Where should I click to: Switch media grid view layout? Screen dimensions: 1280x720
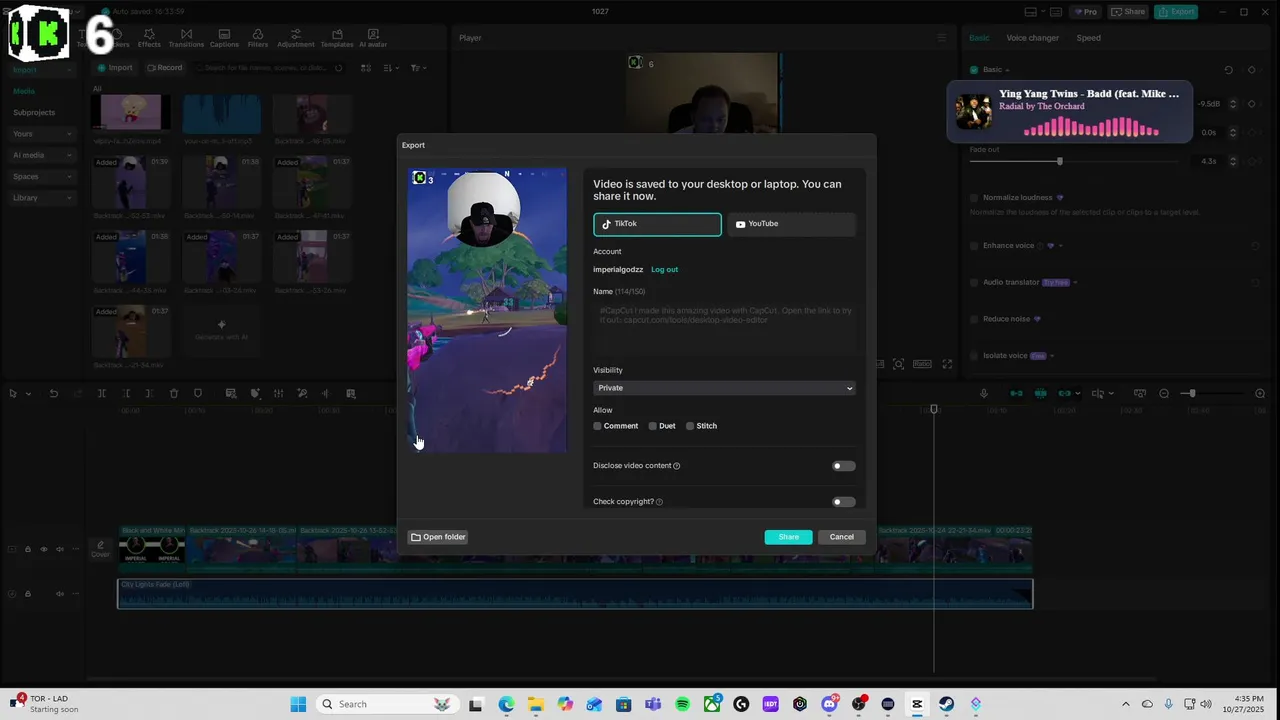[x=366, y=68]
